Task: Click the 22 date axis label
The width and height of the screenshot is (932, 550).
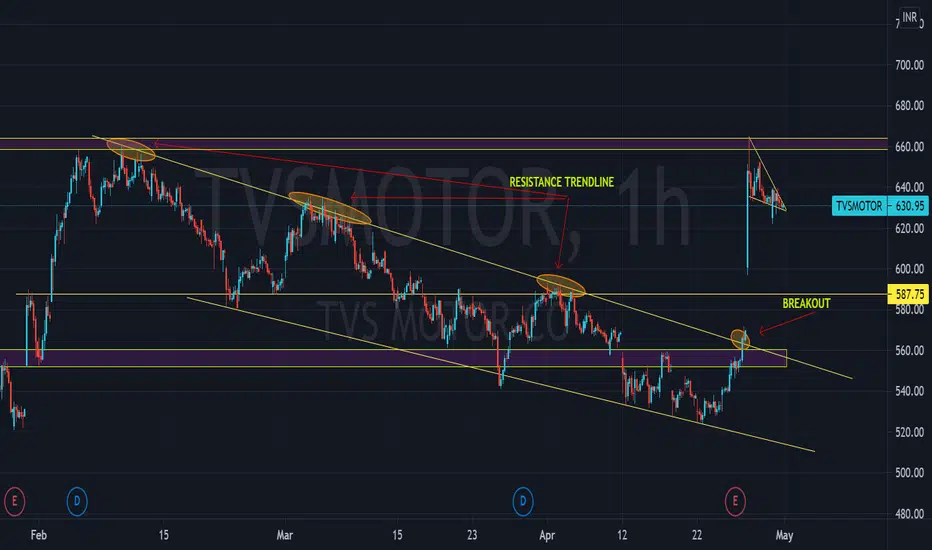Action: [697, 535]
